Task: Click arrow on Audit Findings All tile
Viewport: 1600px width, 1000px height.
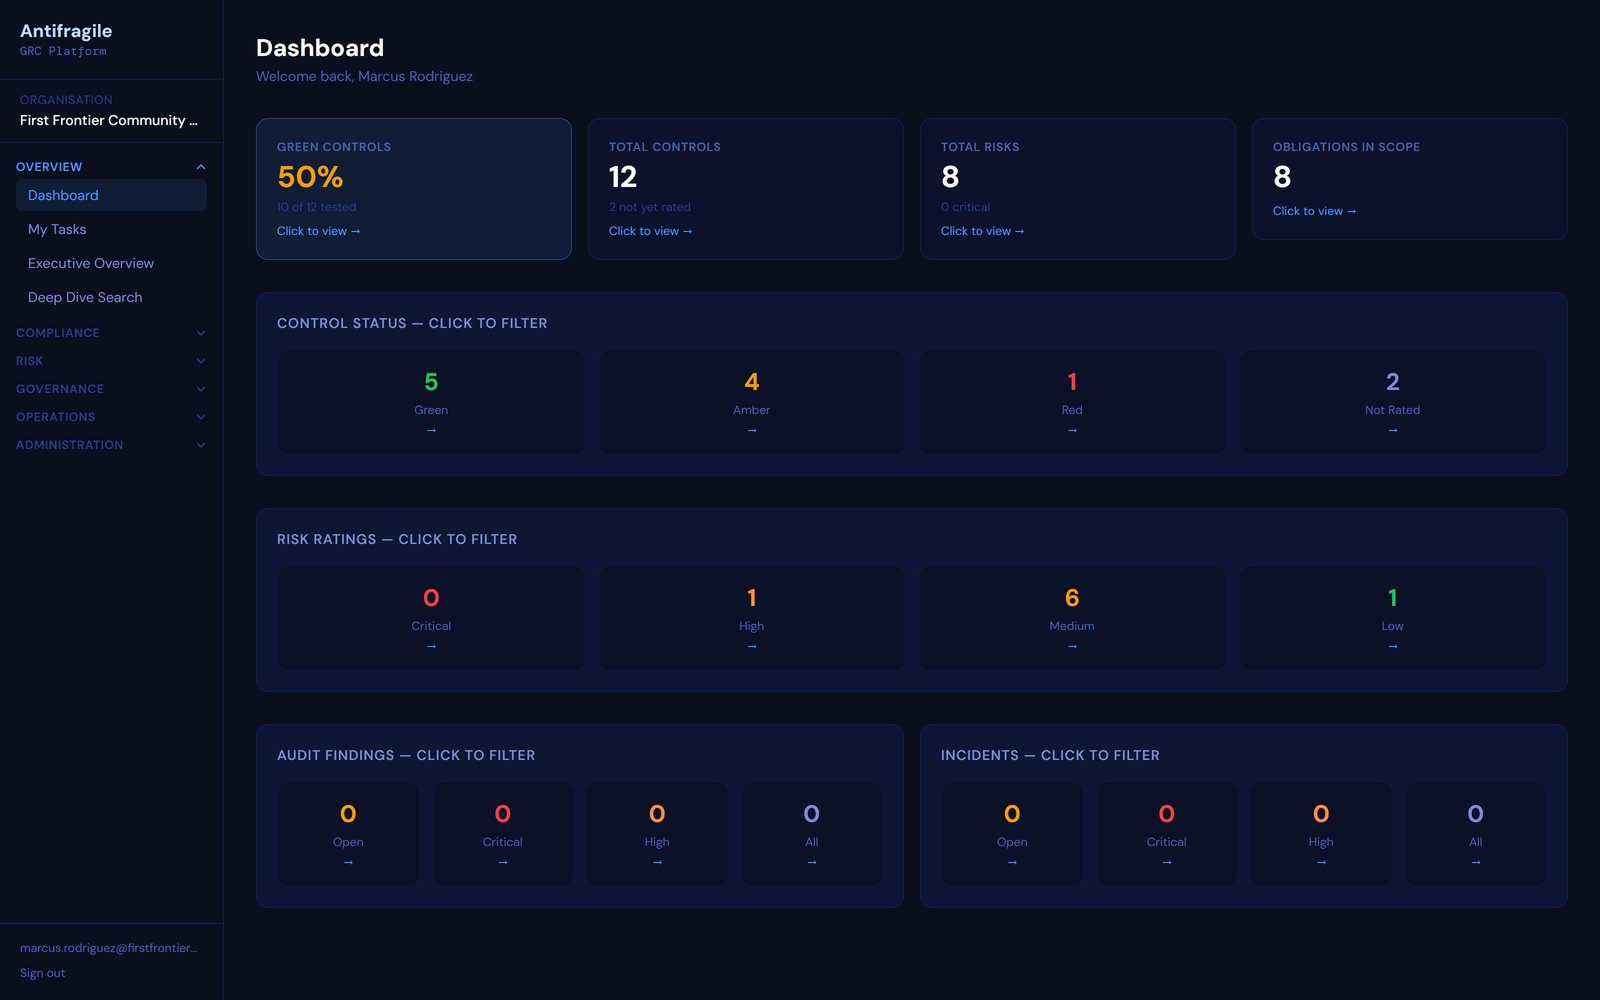Action: click(812, 863)
